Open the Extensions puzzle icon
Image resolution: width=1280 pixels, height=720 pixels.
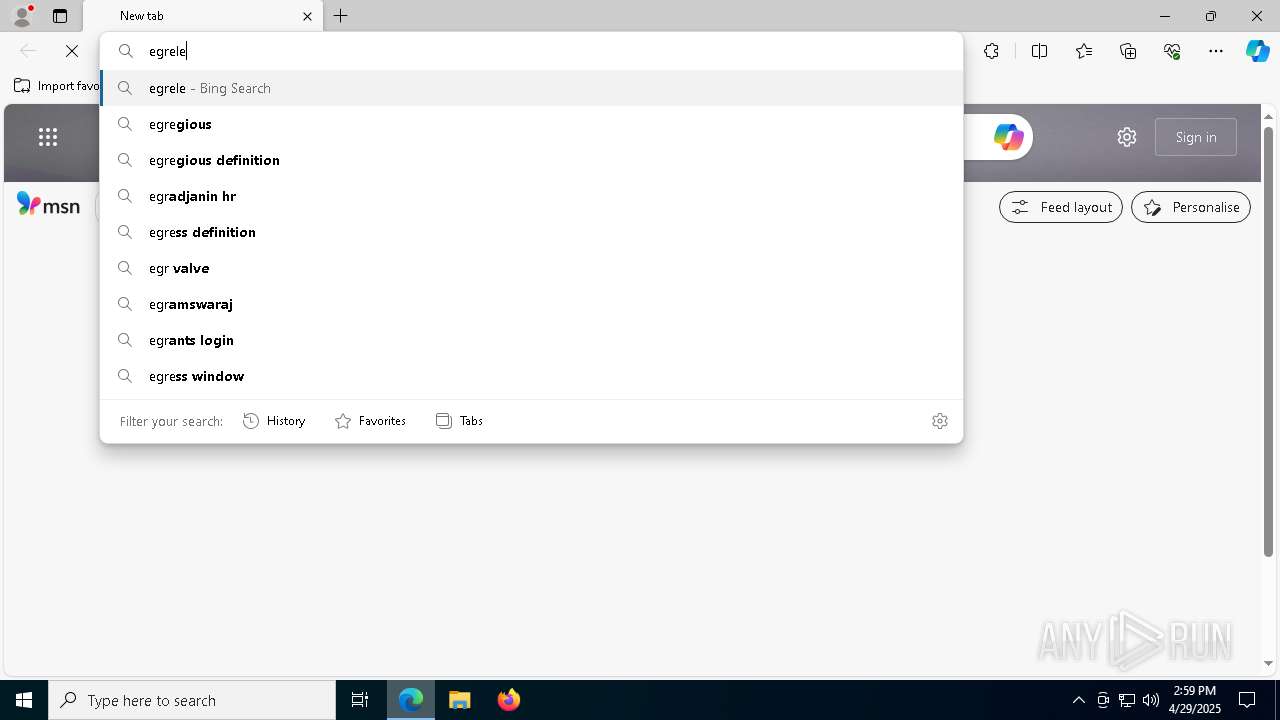[x=991, y=51]
